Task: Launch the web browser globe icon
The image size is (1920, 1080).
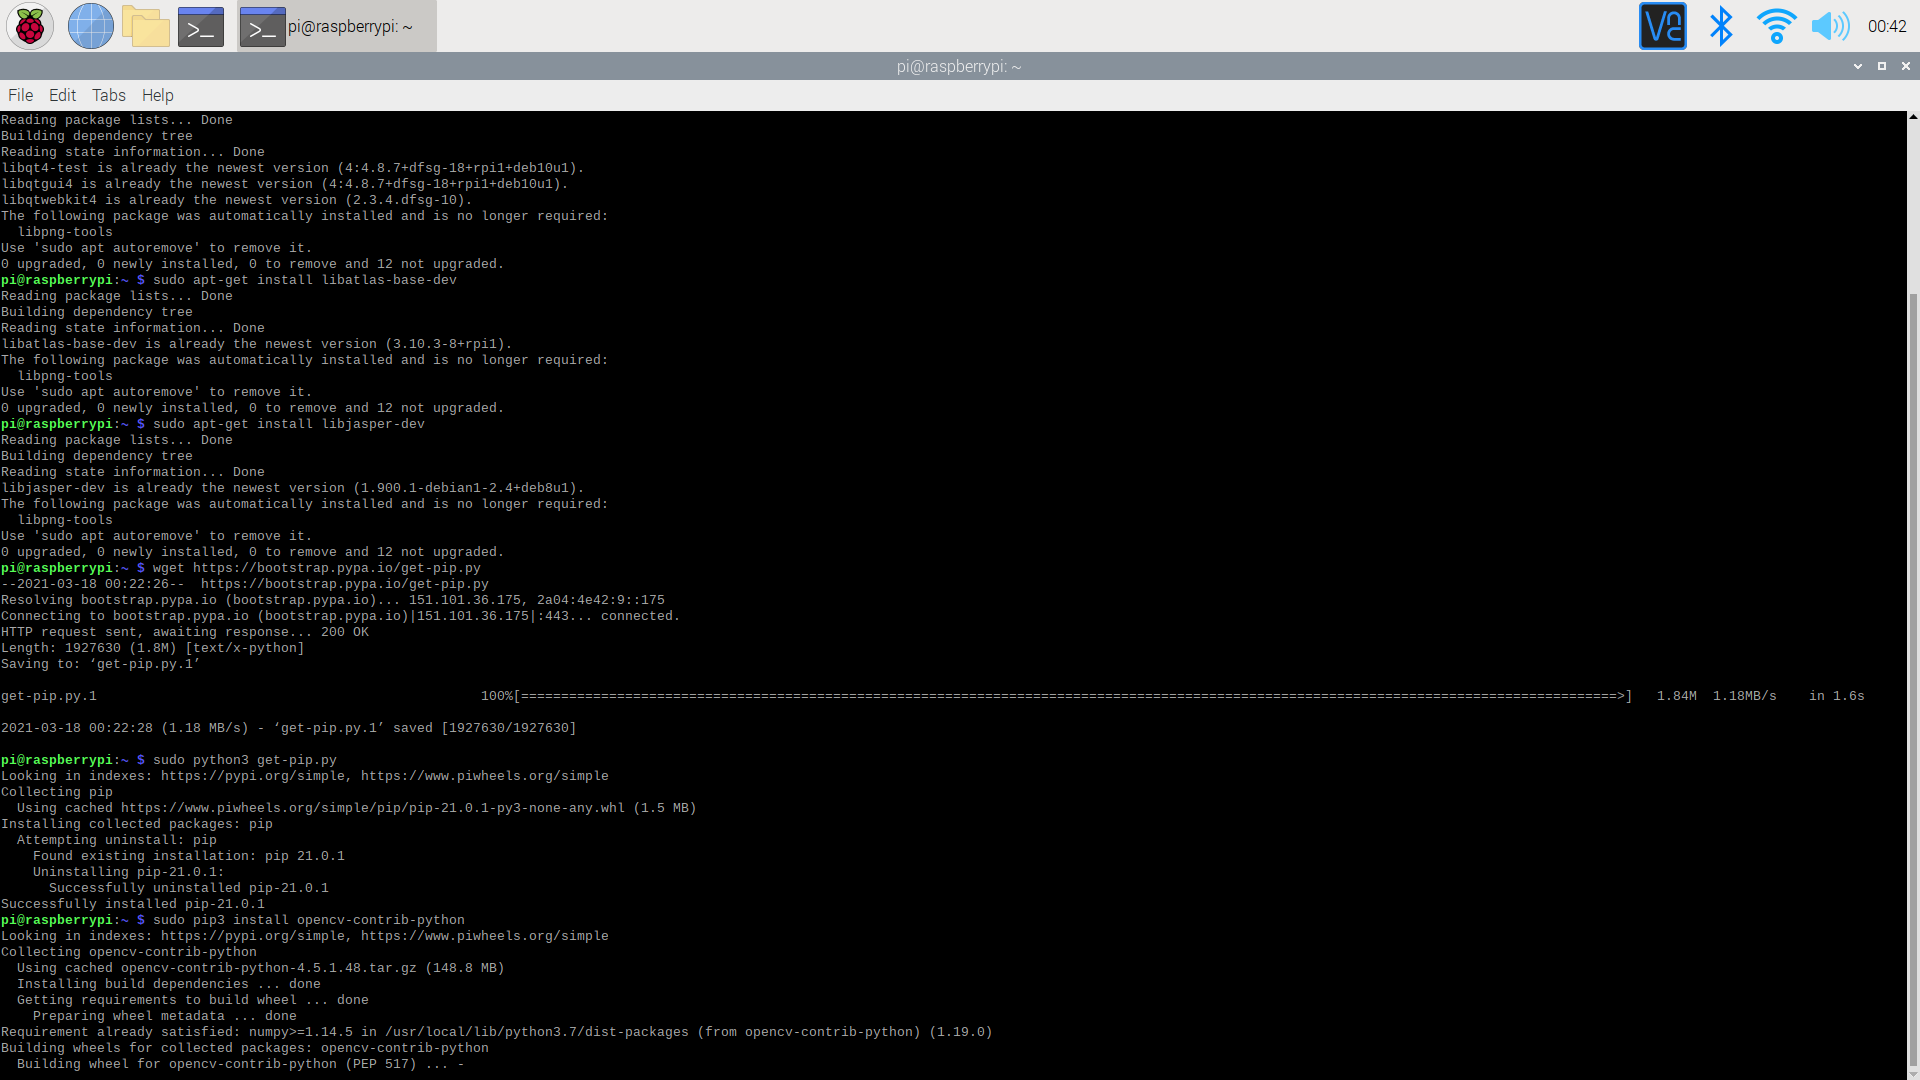Action: click(90, 26)
